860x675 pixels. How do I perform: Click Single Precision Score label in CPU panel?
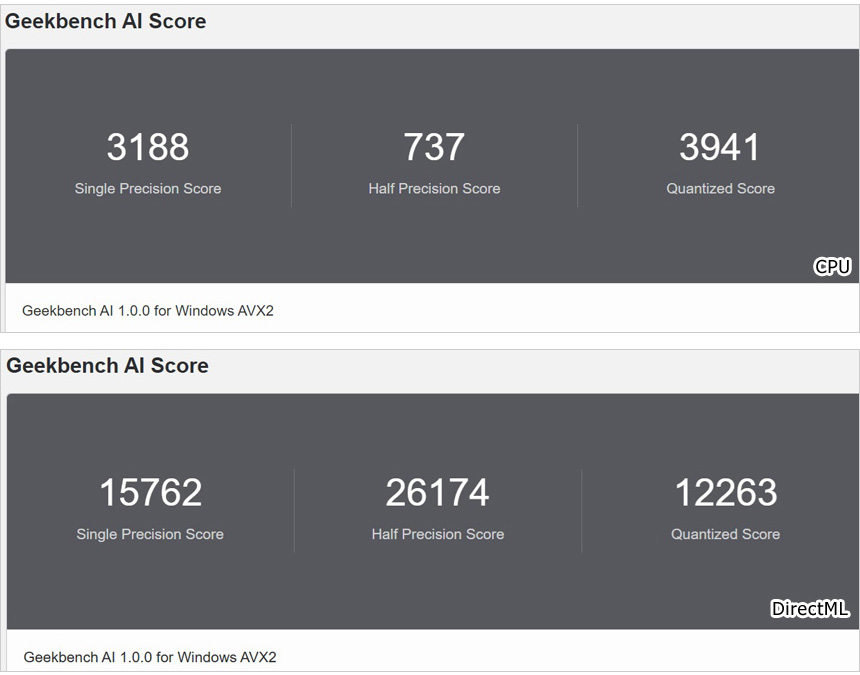click(x=148, y=189)
